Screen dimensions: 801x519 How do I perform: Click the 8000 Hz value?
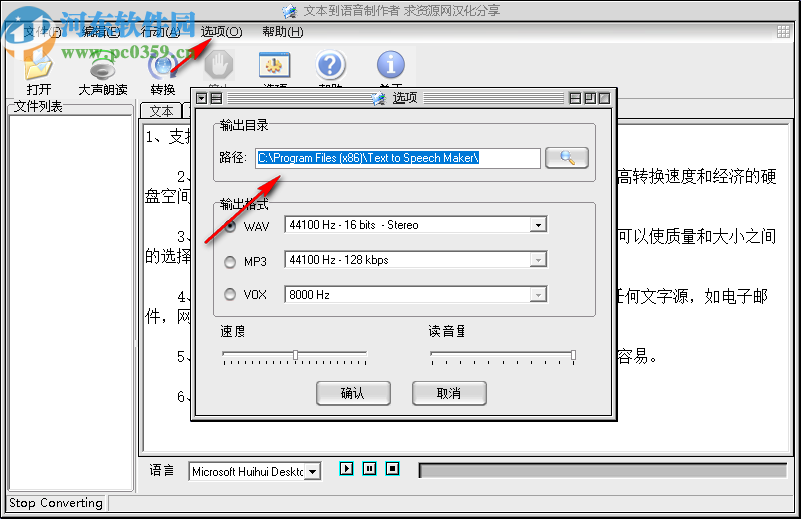(x=309, y=295)
